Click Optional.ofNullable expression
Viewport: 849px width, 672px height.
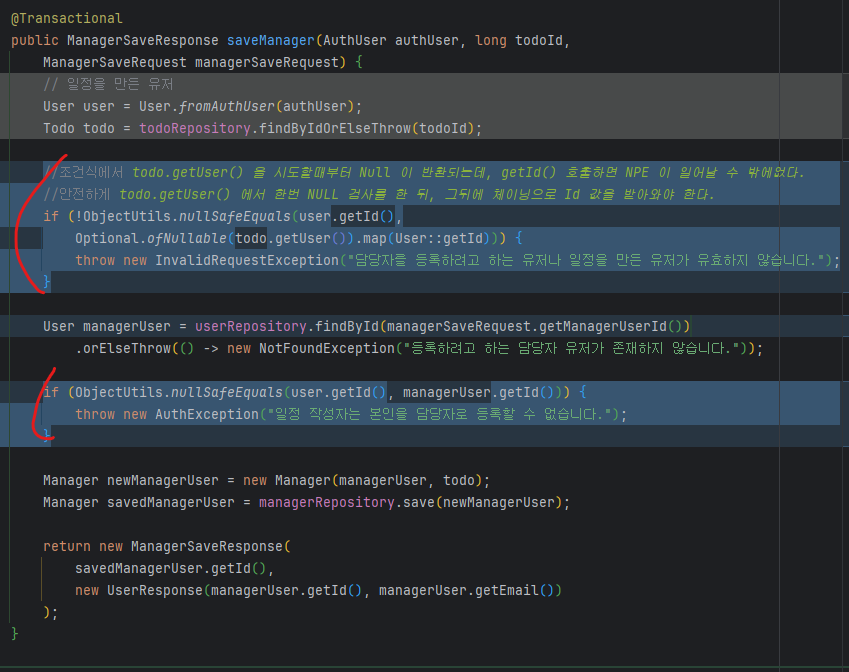click(151, 238)
